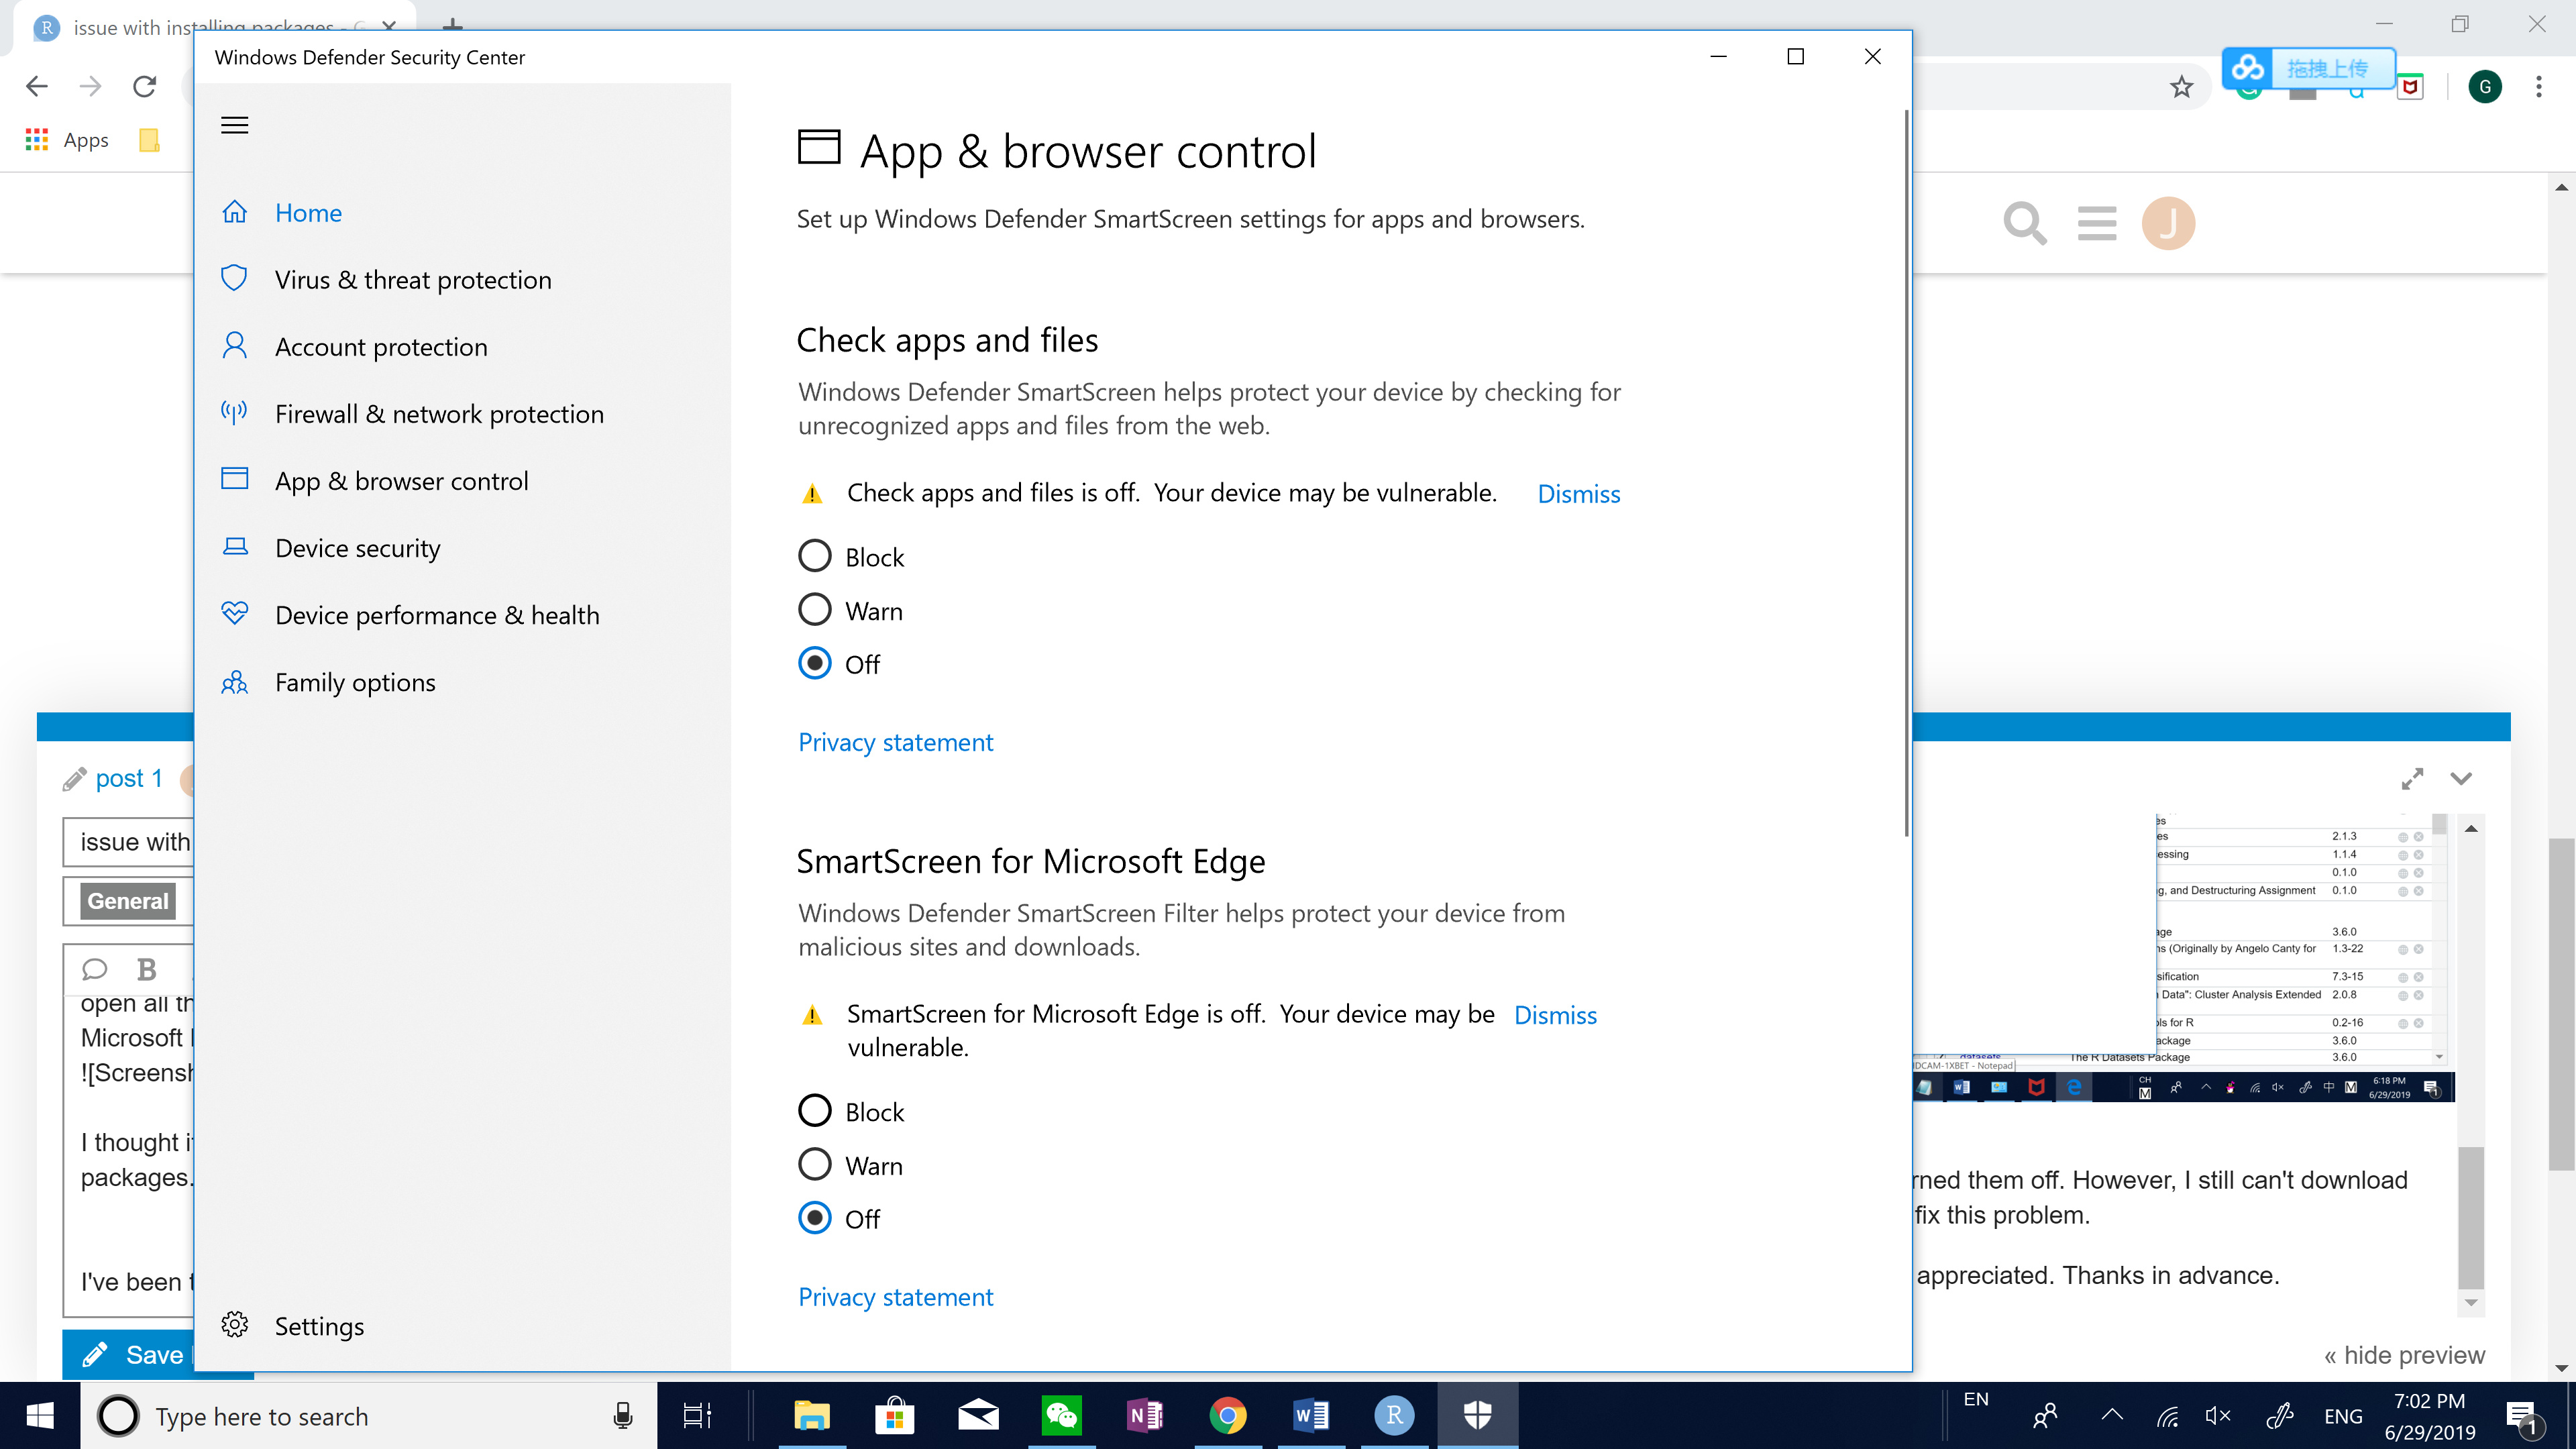Open Privacy statement under Check apps and files
Image resolution: width=2576 pixels, height=1449 pixels.
[895, 742]
